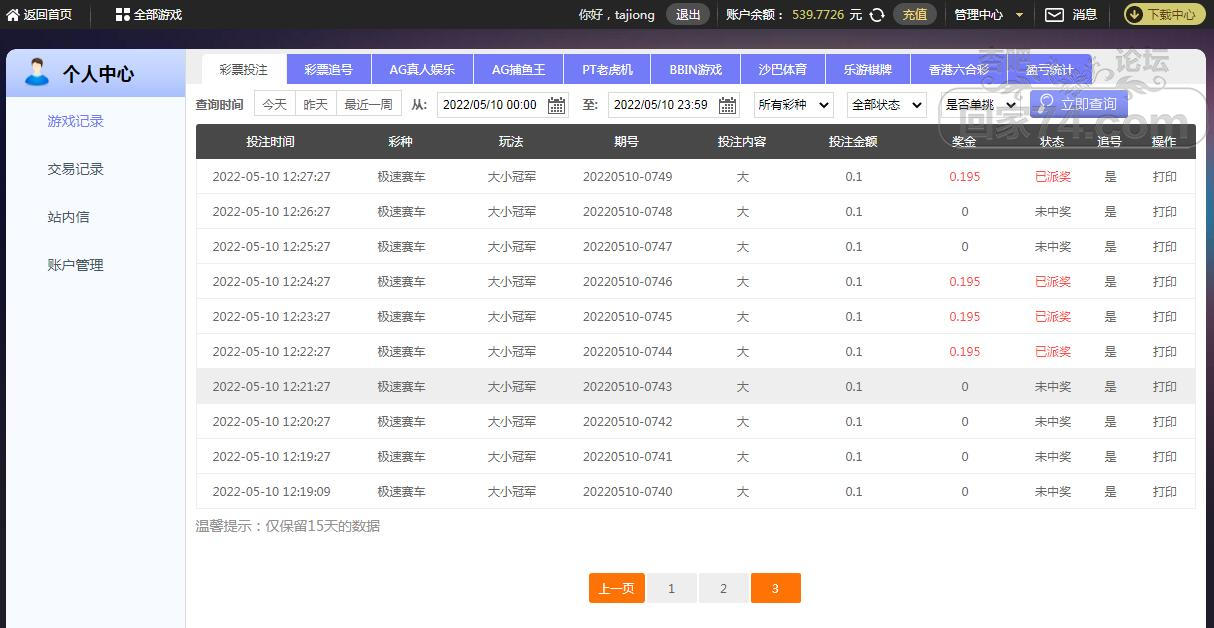Screen dimensions: 1214x628
Task: Click the 消息 messages link
Action: [1085, 15]
